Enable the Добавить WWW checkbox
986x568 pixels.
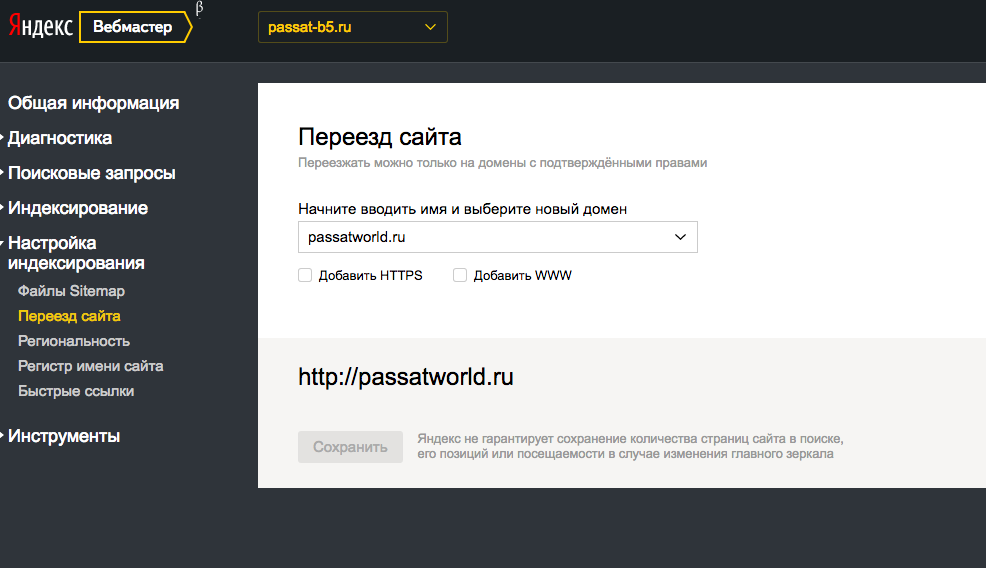(460, 275)
